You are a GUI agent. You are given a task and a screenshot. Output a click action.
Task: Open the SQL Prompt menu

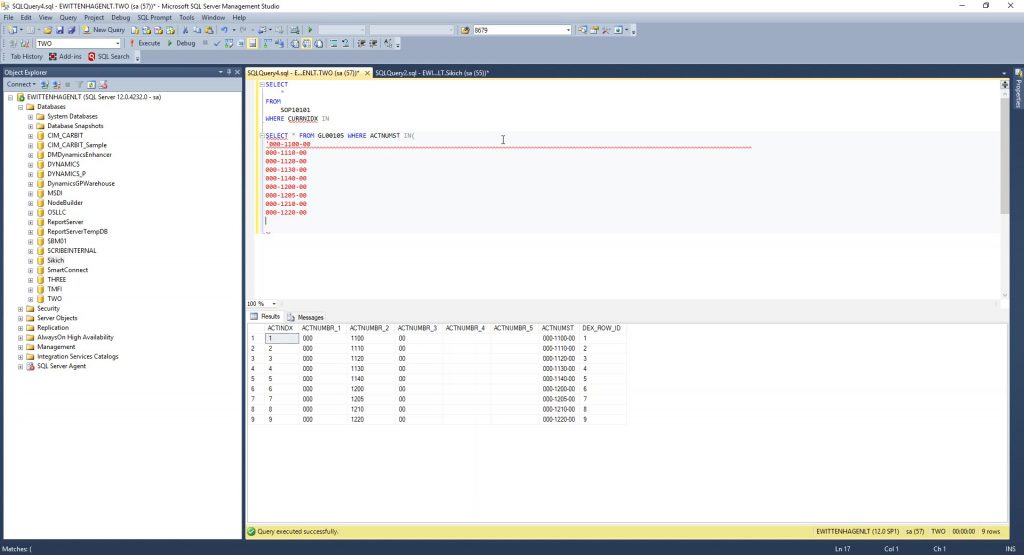(154, 17)
